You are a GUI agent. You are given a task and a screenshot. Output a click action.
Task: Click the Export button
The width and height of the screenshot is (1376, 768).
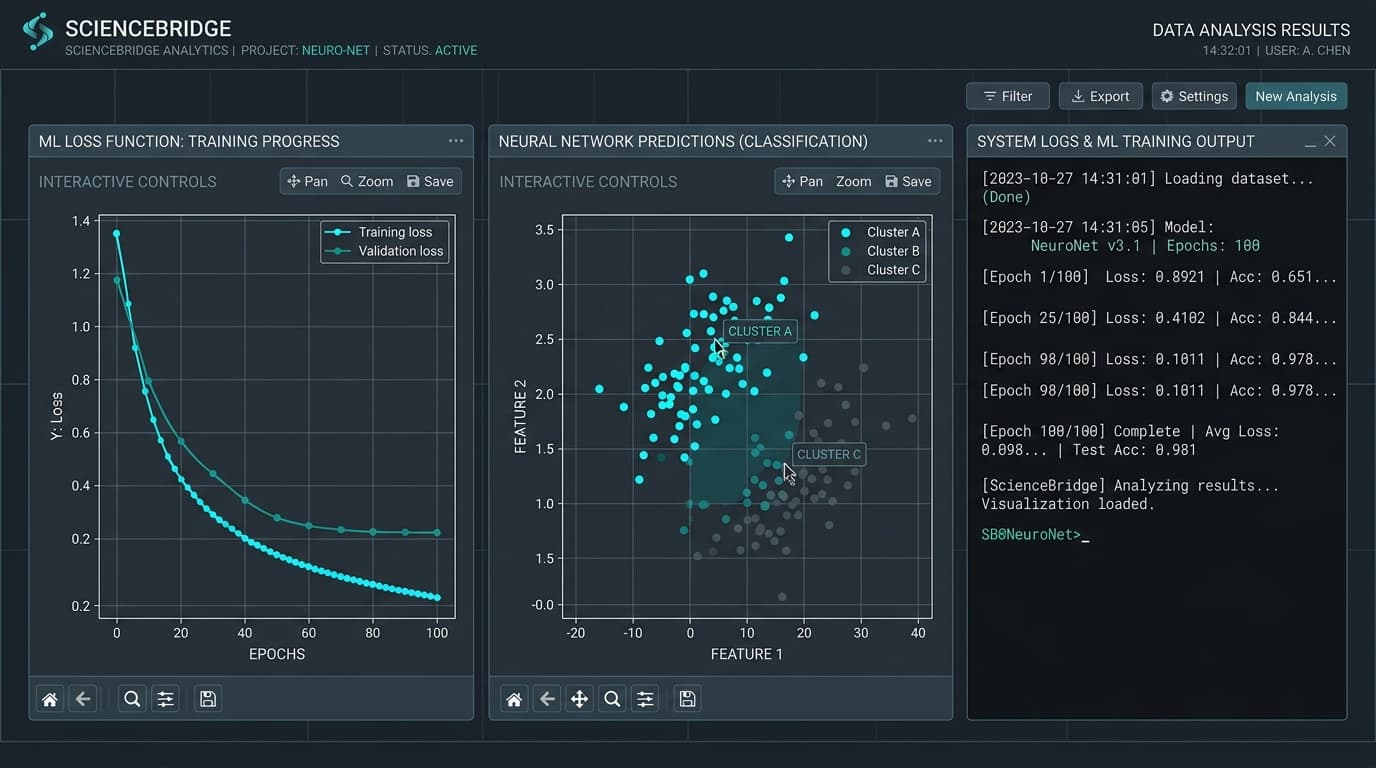coord(1100,96)
